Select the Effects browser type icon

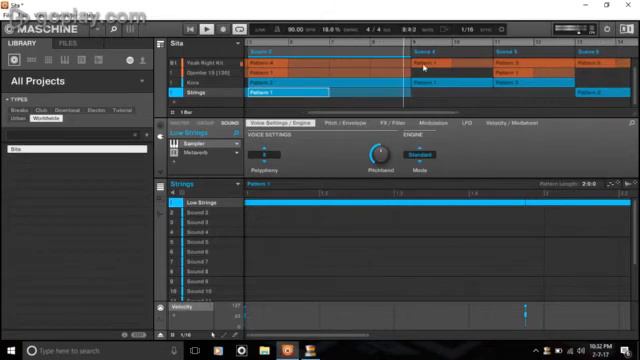pos(82,60)
